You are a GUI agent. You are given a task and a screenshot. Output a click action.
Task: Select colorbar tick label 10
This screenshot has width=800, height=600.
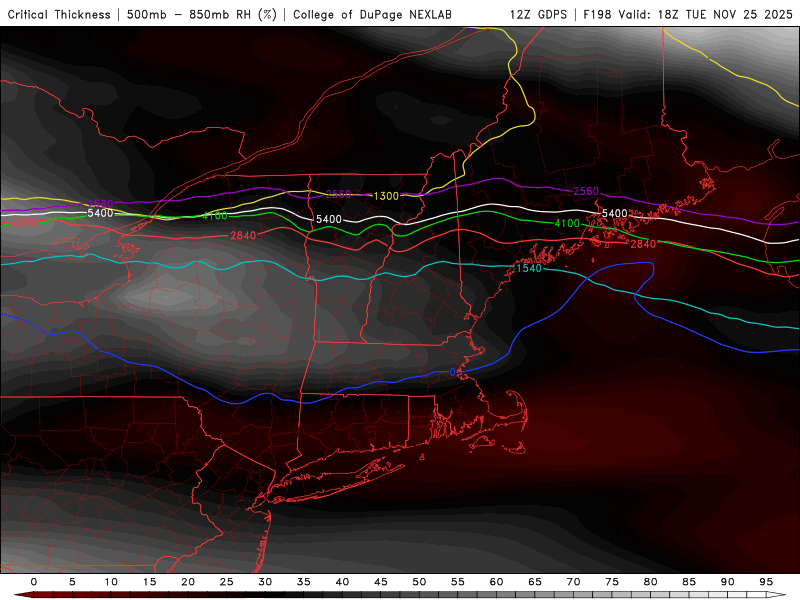[111, 582]
